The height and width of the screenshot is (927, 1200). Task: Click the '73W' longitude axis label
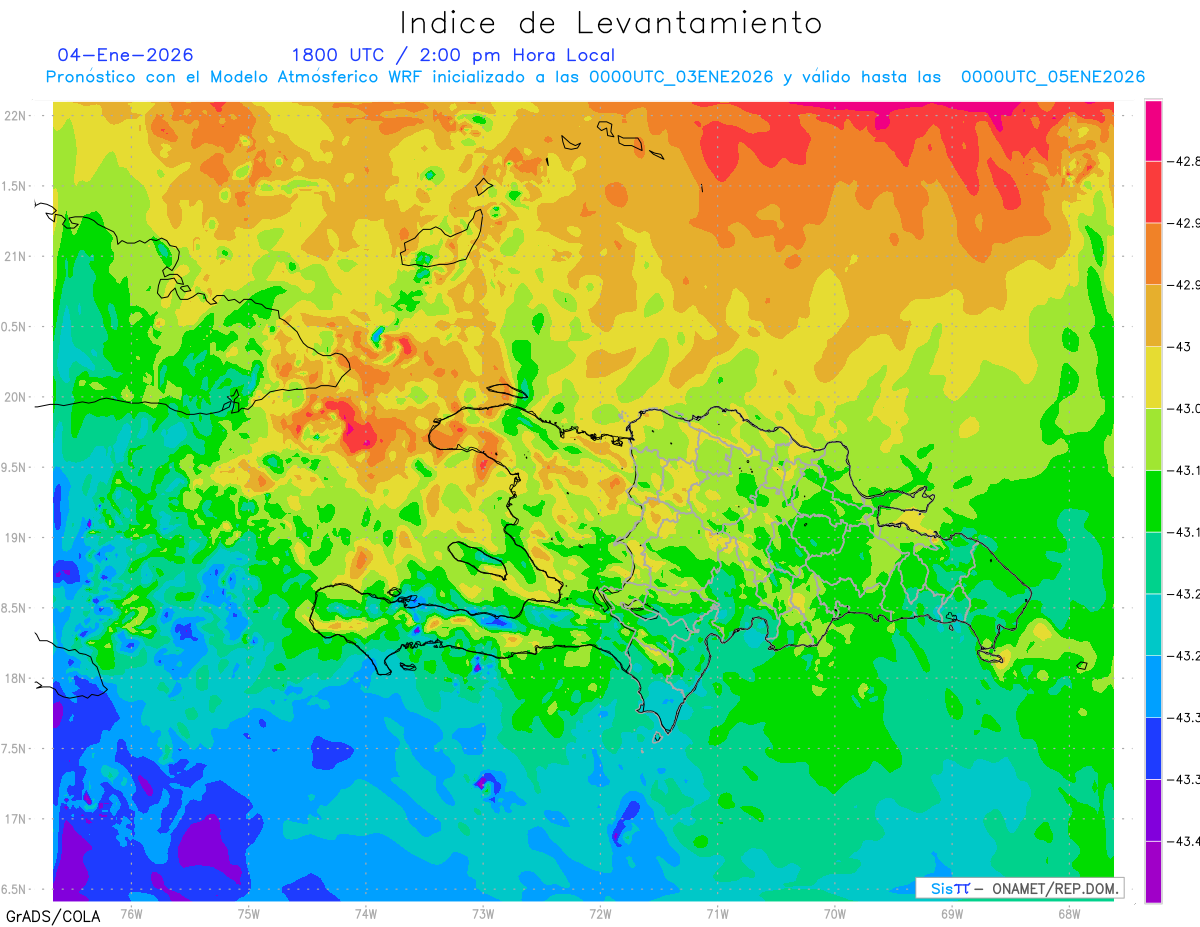483,913
